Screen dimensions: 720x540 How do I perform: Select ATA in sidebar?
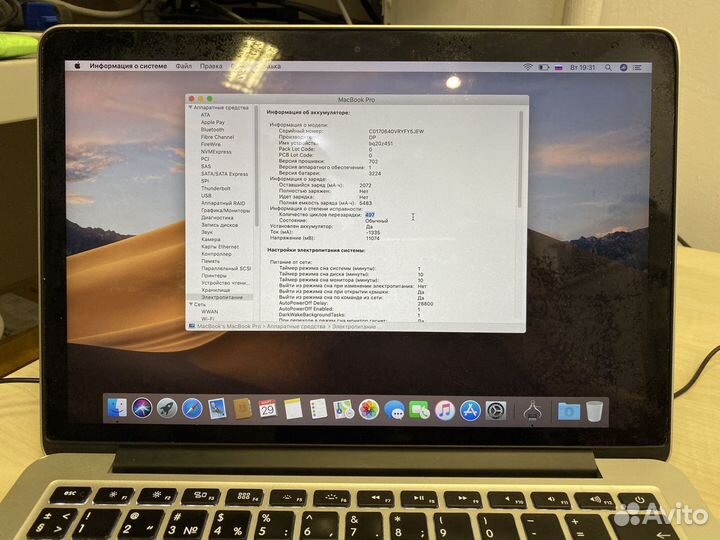pyautogui.click(x=205, y=115)
